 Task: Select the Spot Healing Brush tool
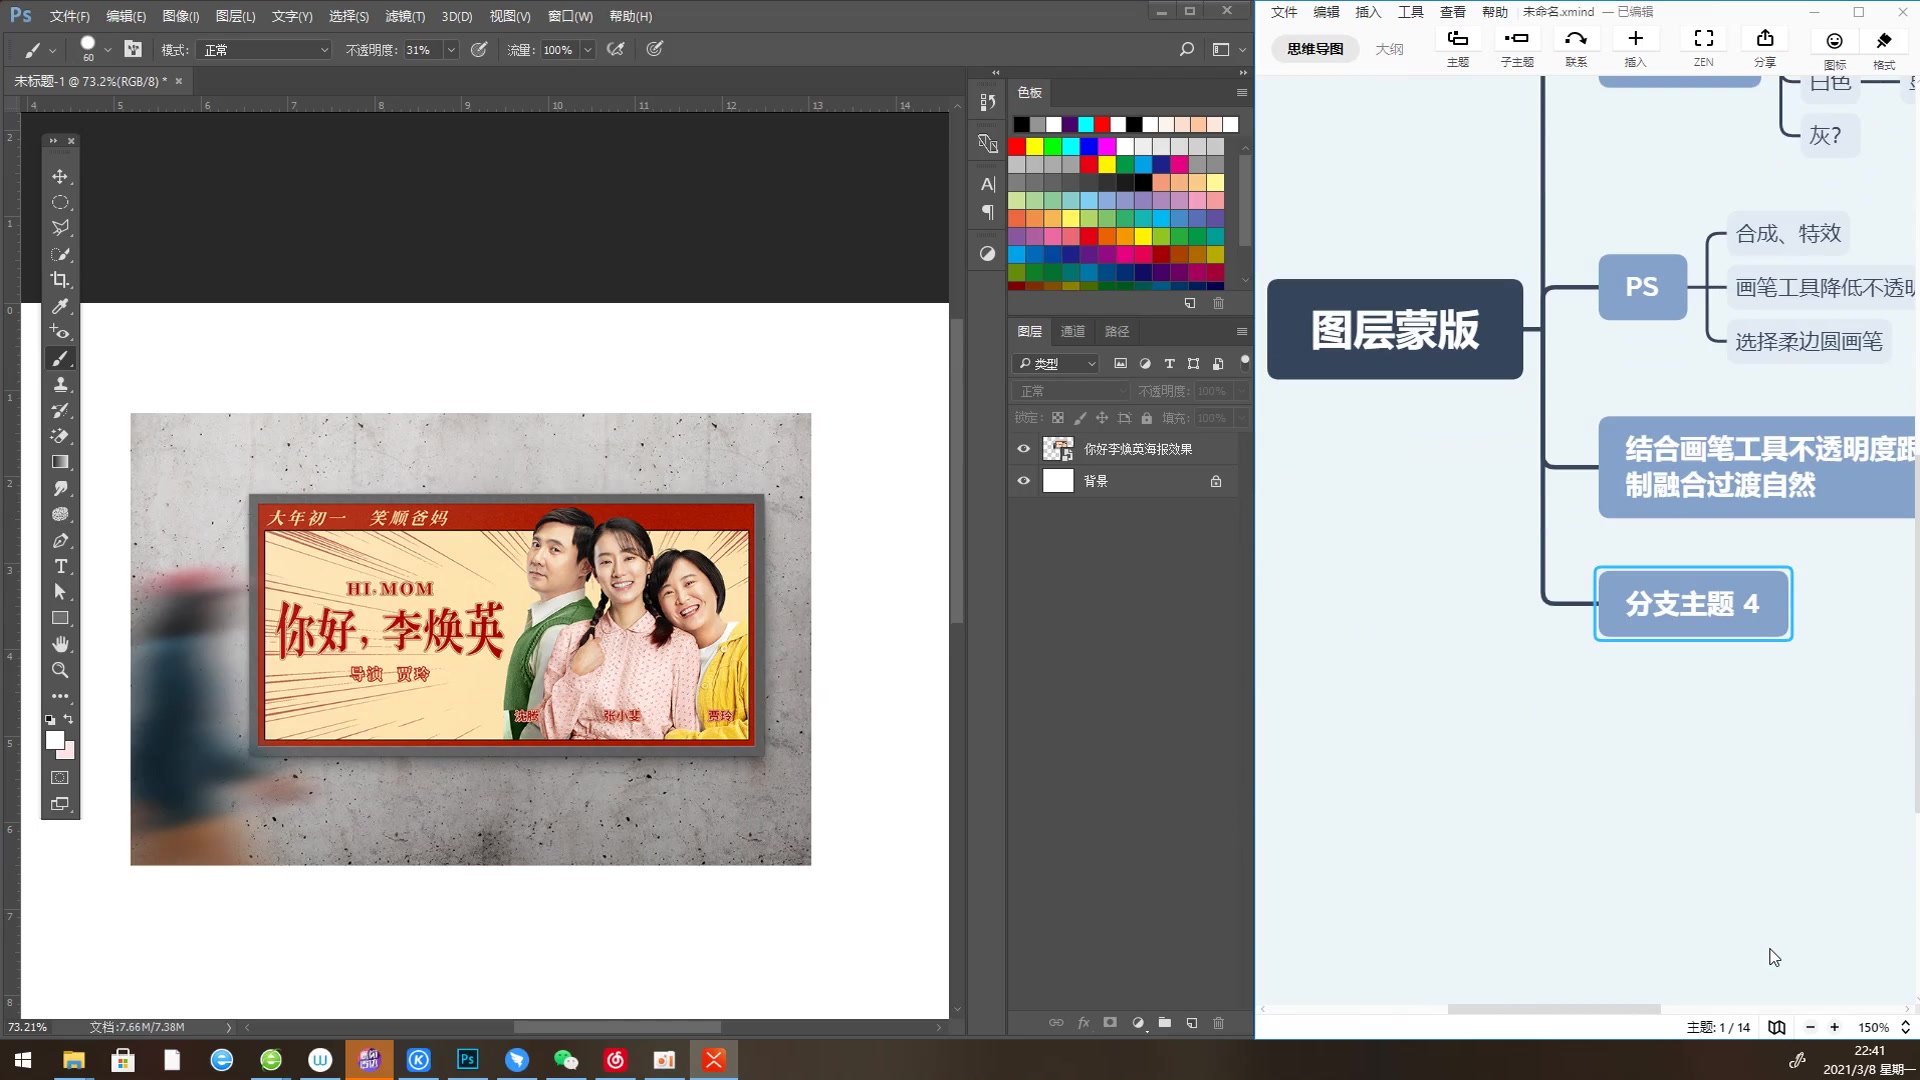[x=60, y=332]
